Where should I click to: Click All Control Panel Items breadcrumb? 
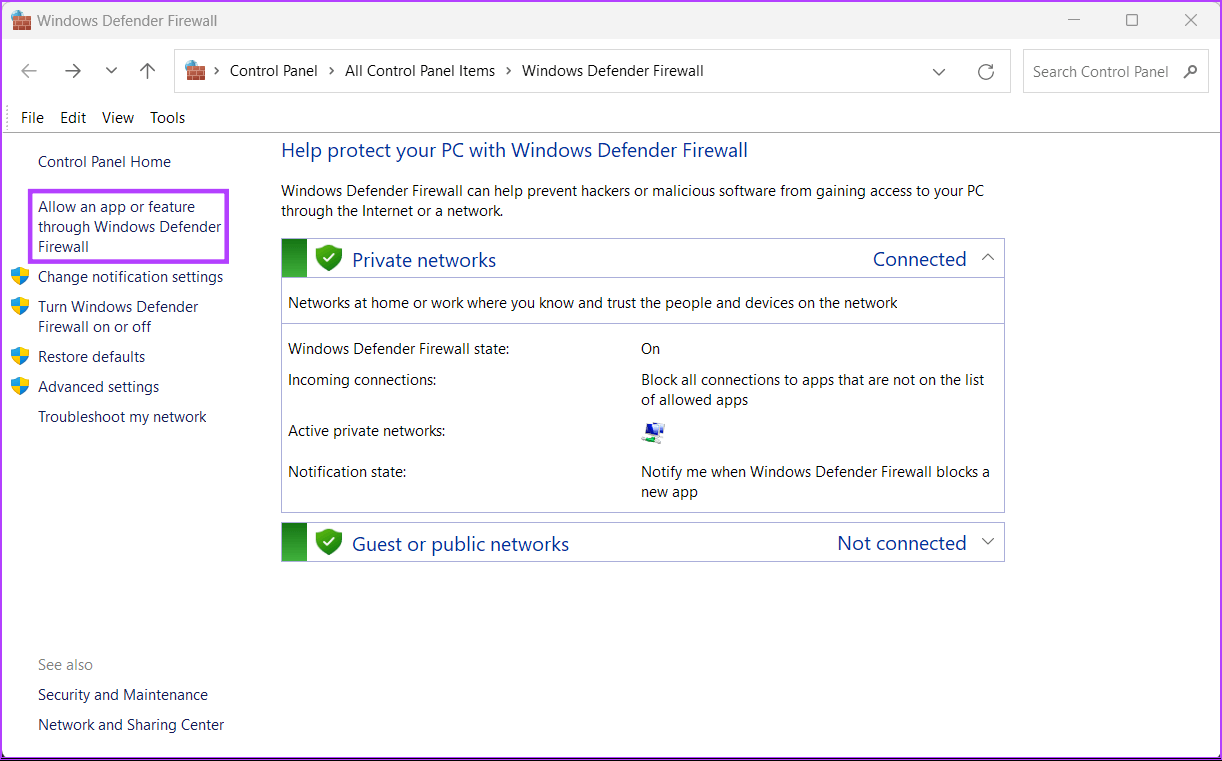[x=420, y=71]
